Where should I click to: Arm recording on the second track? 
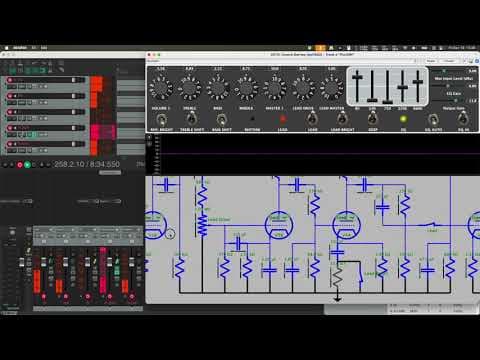tap(10, 96)
